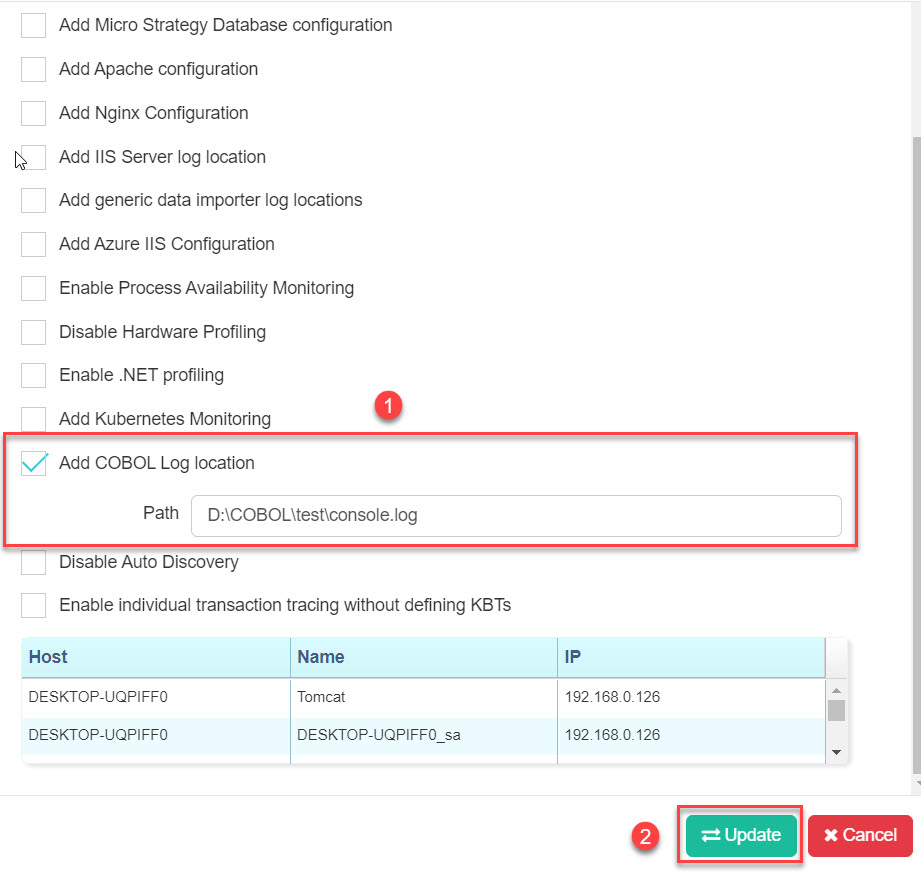Click the Host column header
This screenshot has width=921, height=873.
click(x=156, y=657)
